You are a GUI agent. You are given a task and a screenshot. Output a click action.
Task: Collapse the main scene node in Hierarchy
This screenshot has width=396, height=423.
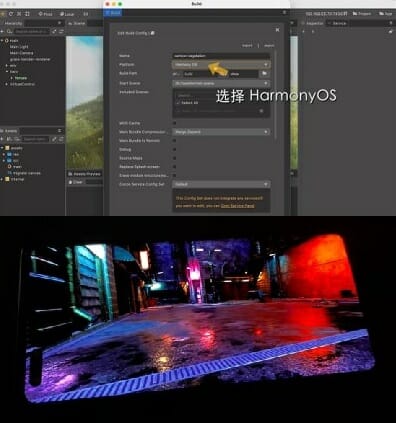point(2,40)
